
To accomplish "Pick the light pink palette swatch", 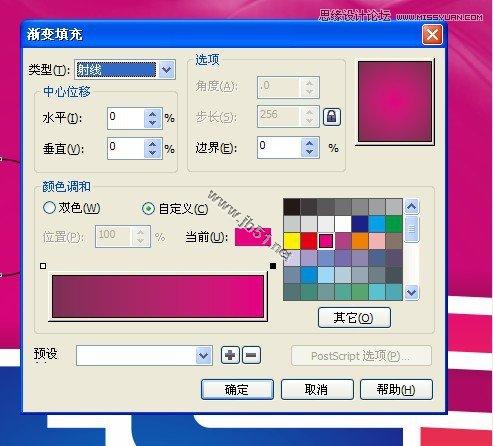I will (377, 241).
